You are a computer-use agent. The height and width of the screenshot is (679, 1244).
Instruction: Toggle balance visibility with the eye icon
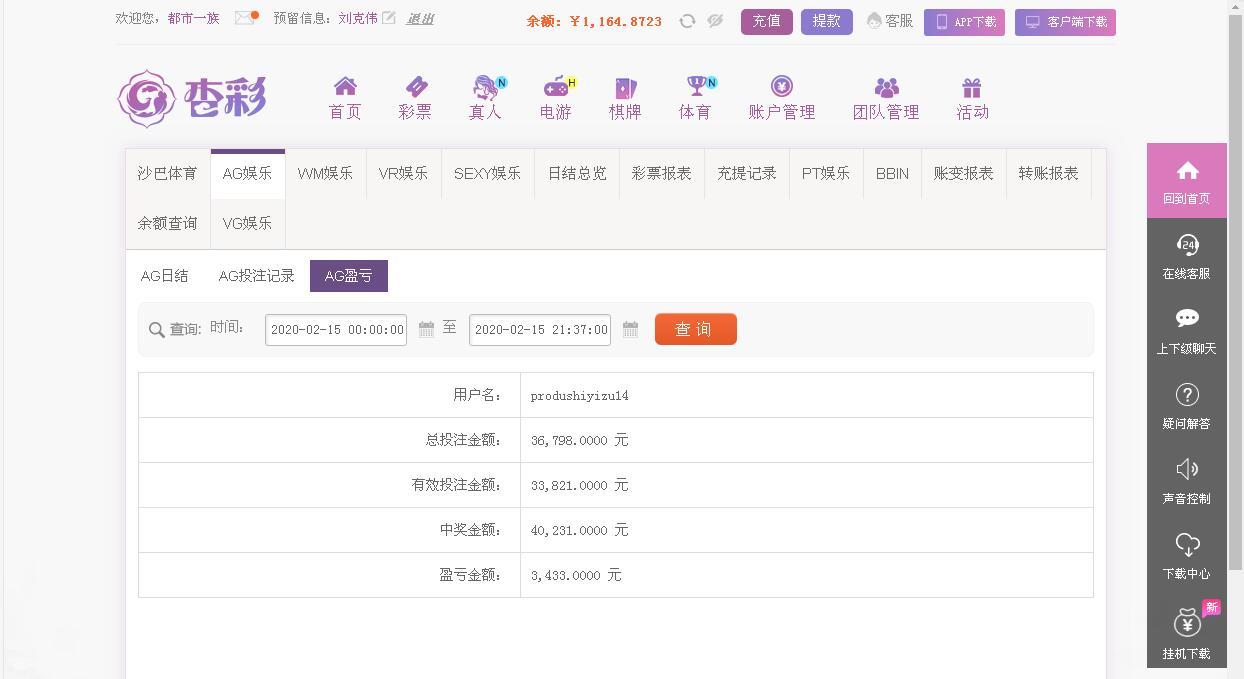coord(714,20)
